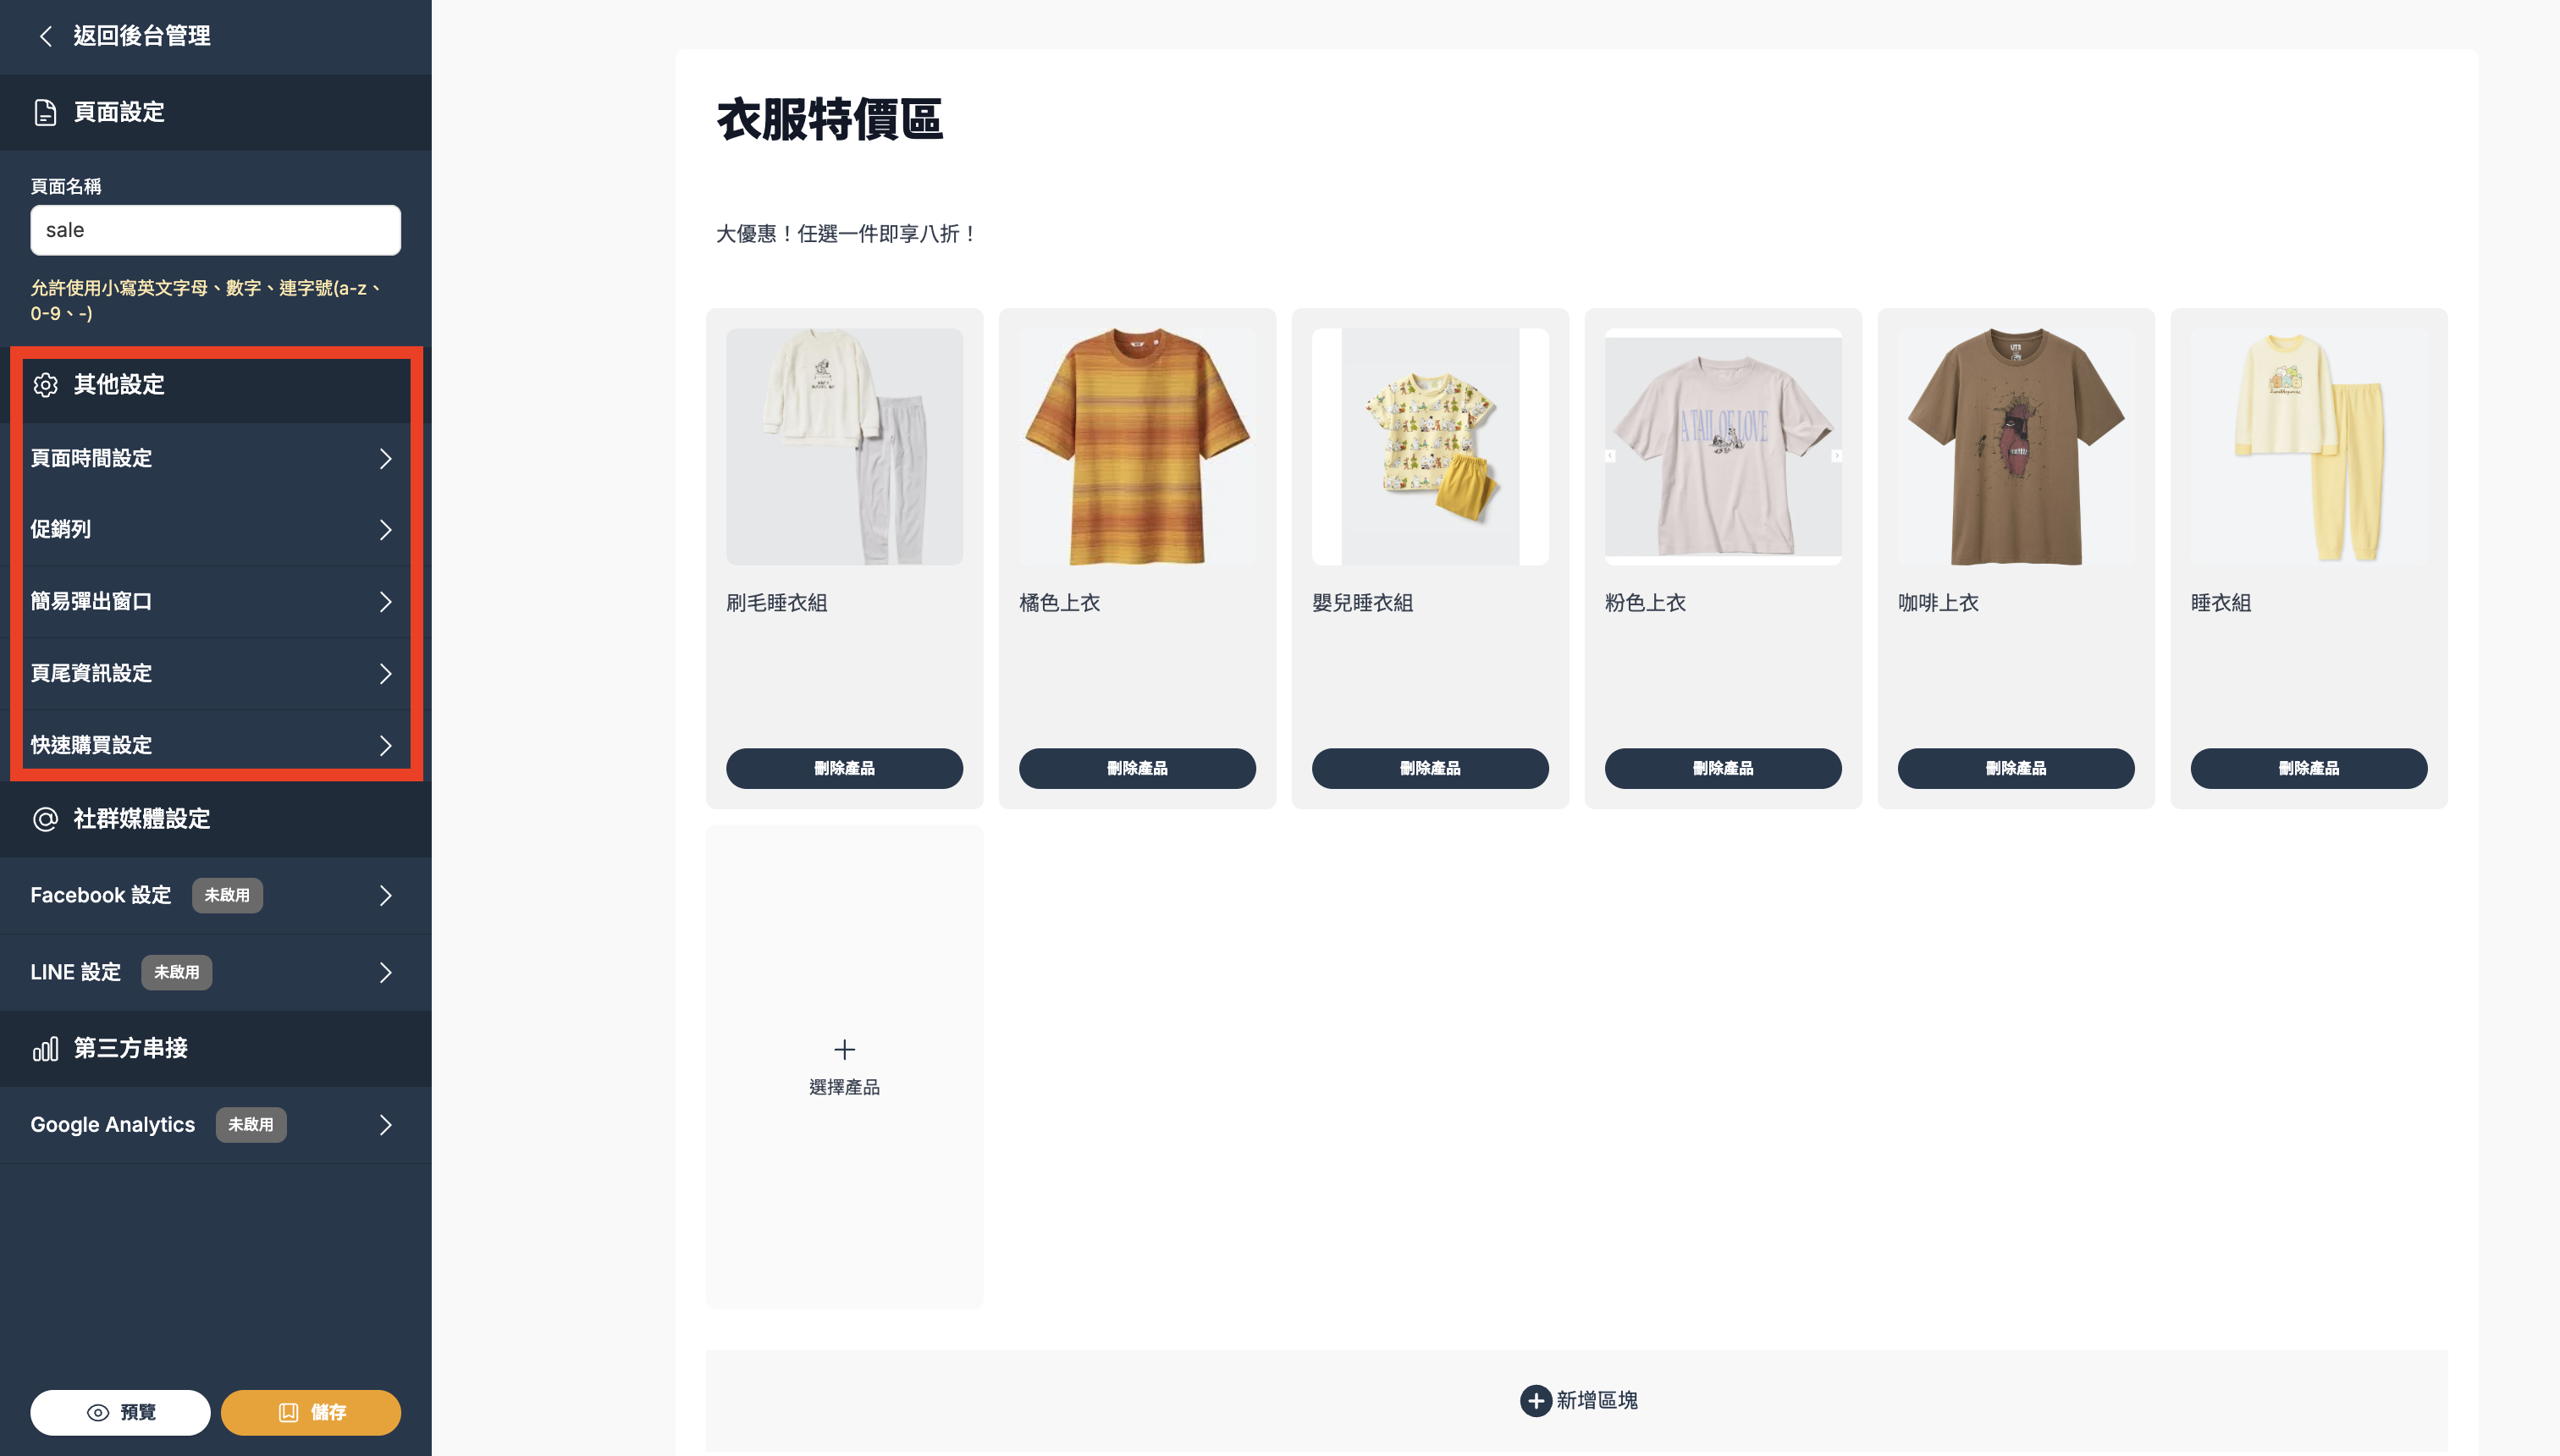Delete the 橘色上衣 product
2560x1456 pixels.
[1137, 768]
